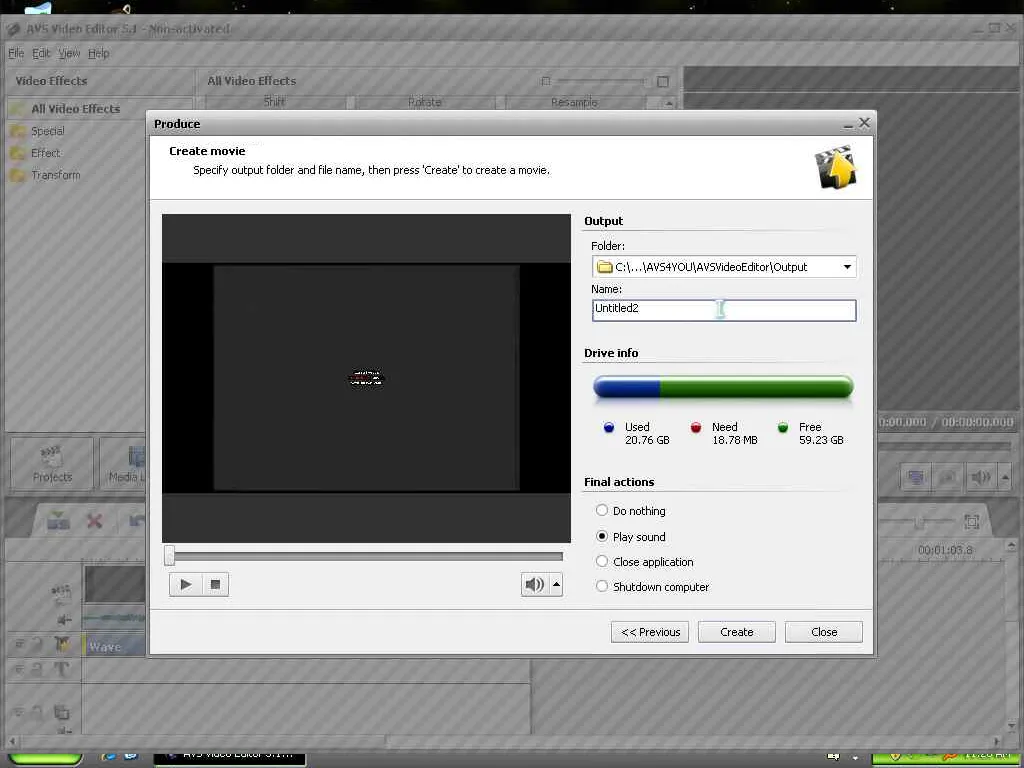This screenshot has height=768, width=1024.
Task: Open View menu in AVS Video Editor
Action: click(x=69, y=54)
